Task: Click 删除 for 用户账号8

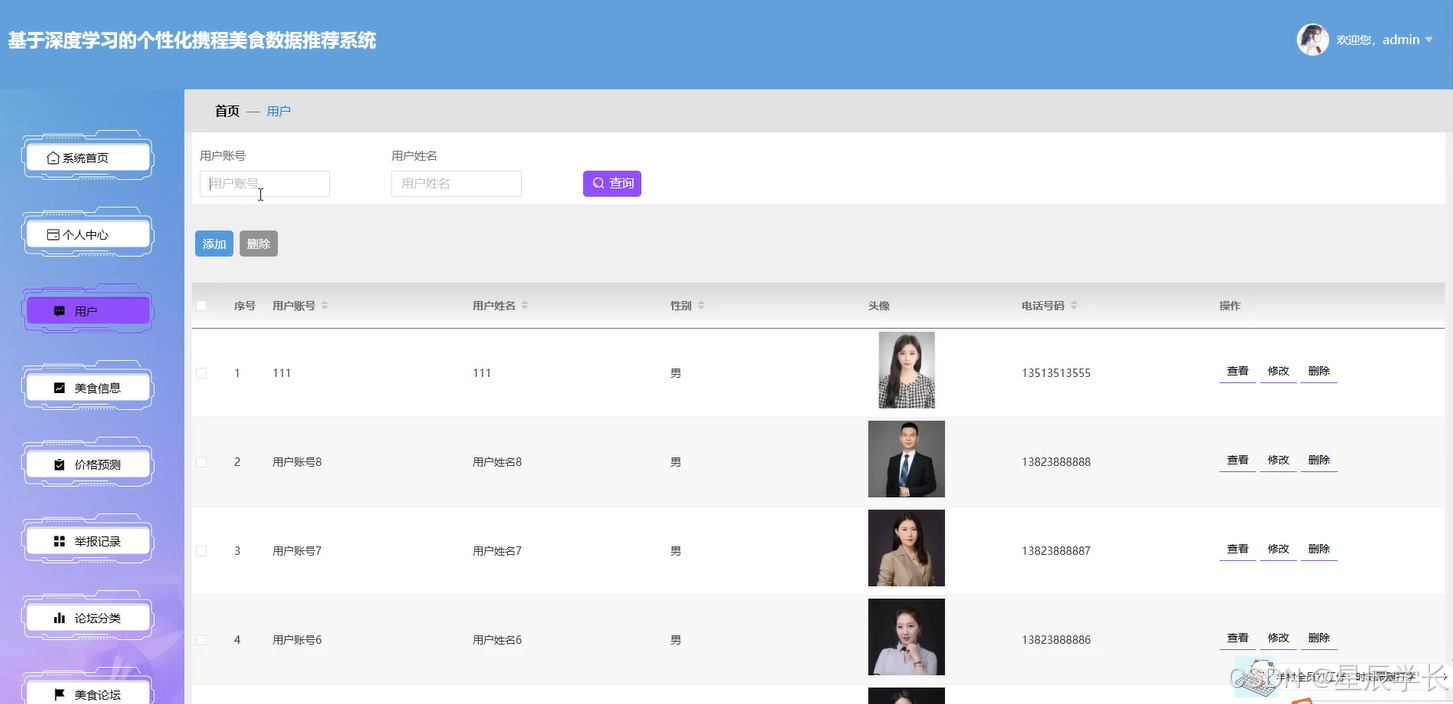Action: (x=1319, y=460)
